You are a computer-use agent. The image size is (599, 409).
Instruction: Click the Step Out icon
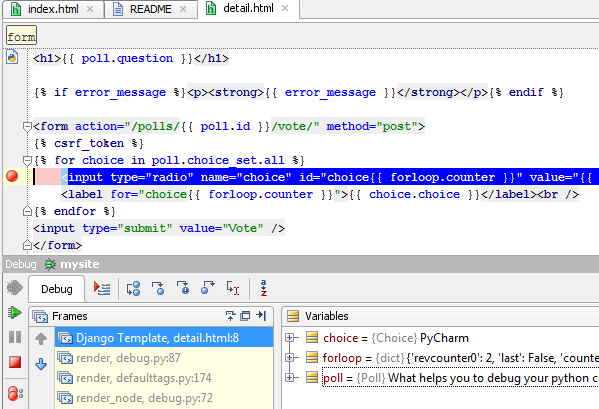[208, 288]
